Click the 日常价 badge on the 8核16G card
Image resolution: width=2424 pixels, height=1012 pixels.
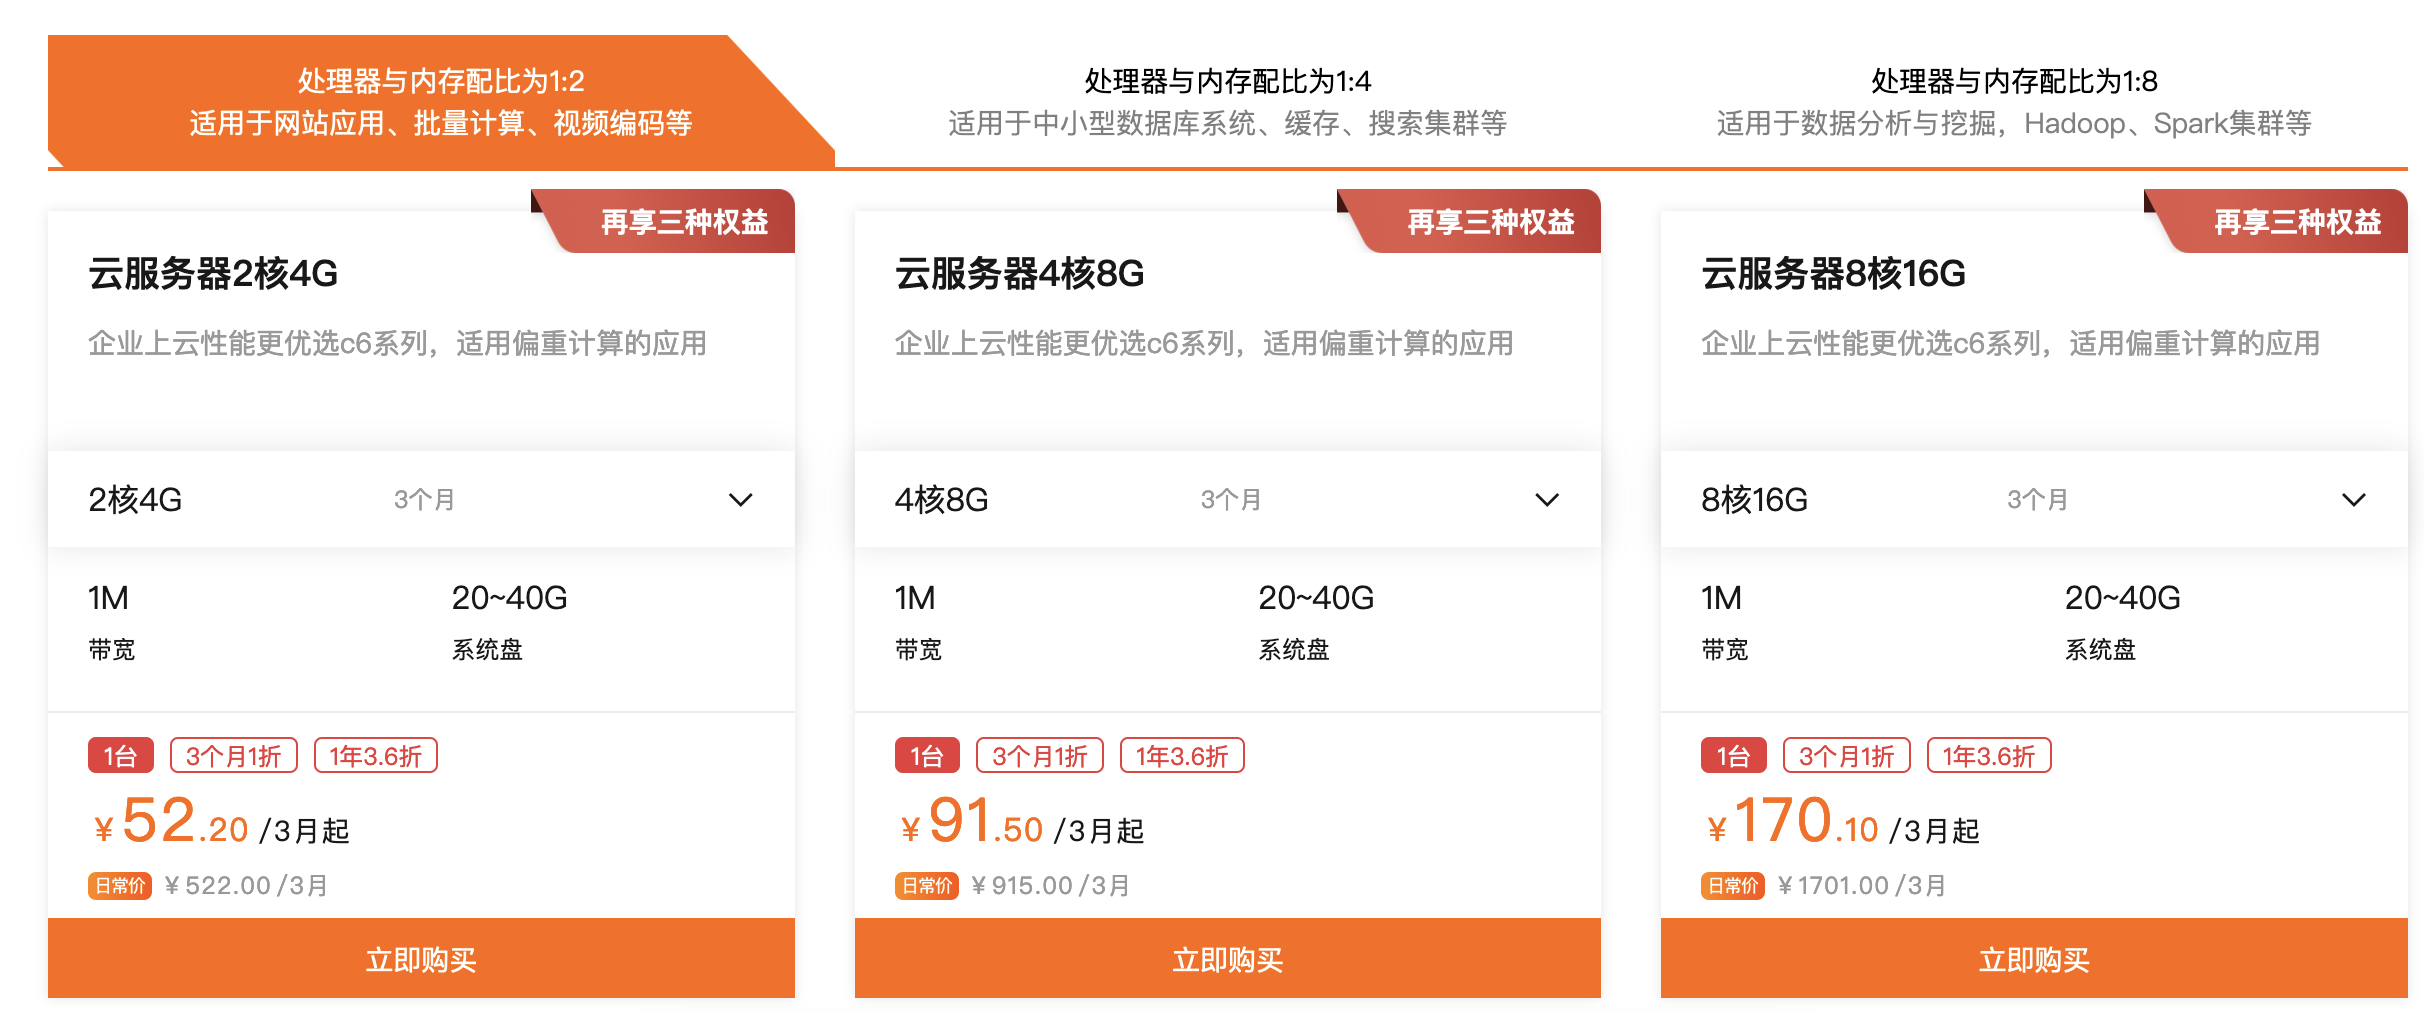[x=1733, y=885]
